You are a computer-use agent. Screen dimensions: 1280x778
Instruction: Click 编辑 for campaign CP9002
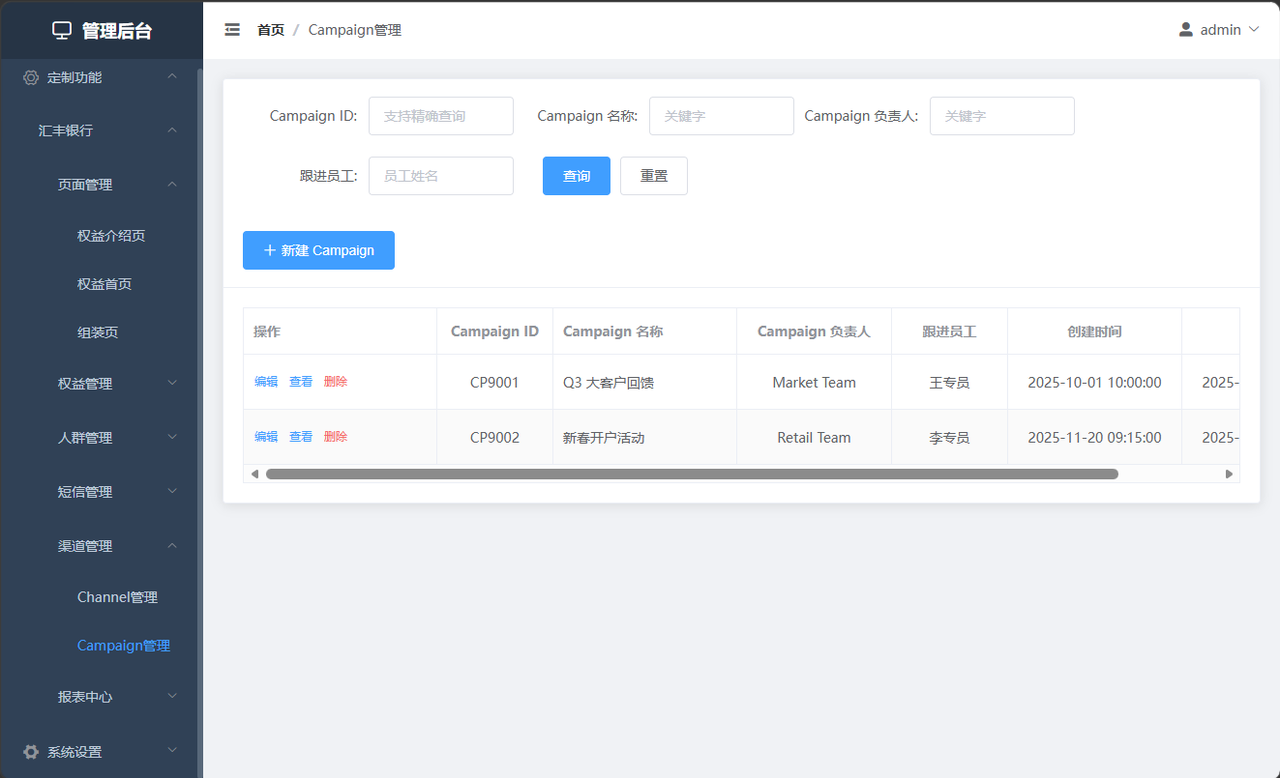tap(266, 437)
